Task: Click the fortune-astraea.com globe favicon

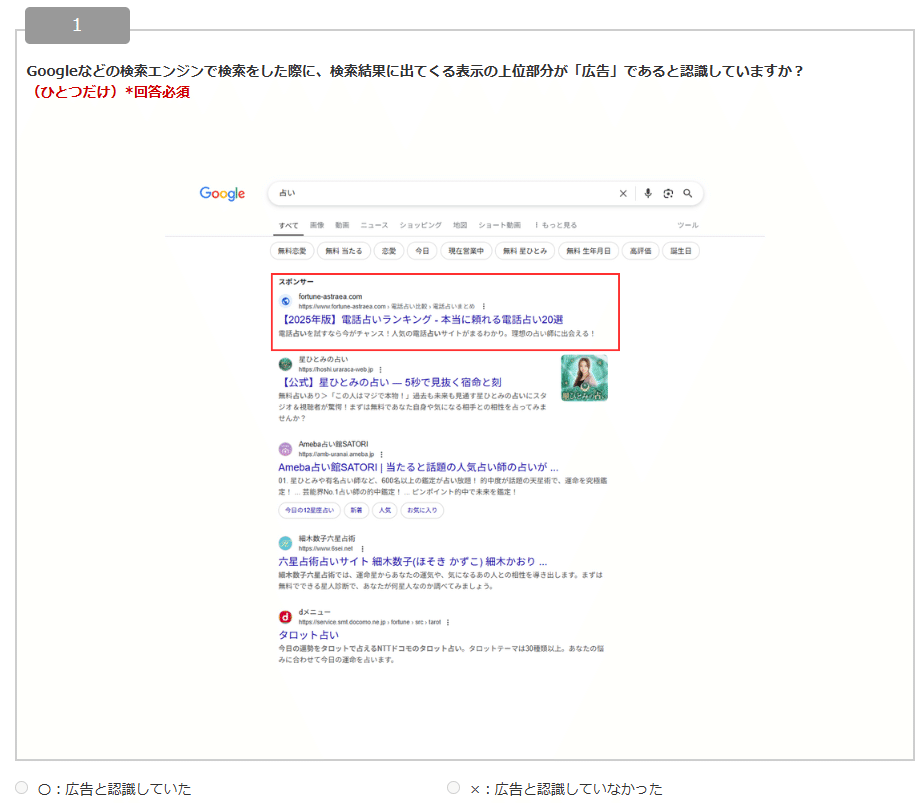Action: pyautogui.click(x=285, y=301)
